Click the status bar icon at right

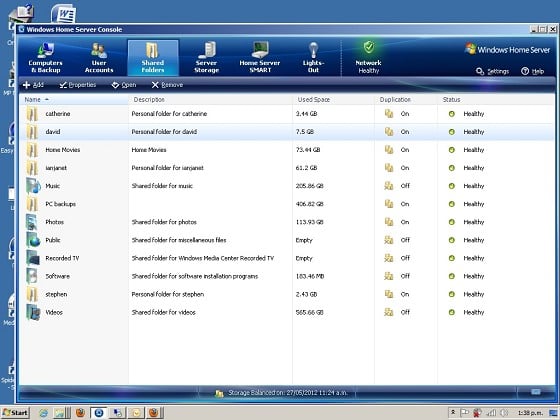coord(536,392)
